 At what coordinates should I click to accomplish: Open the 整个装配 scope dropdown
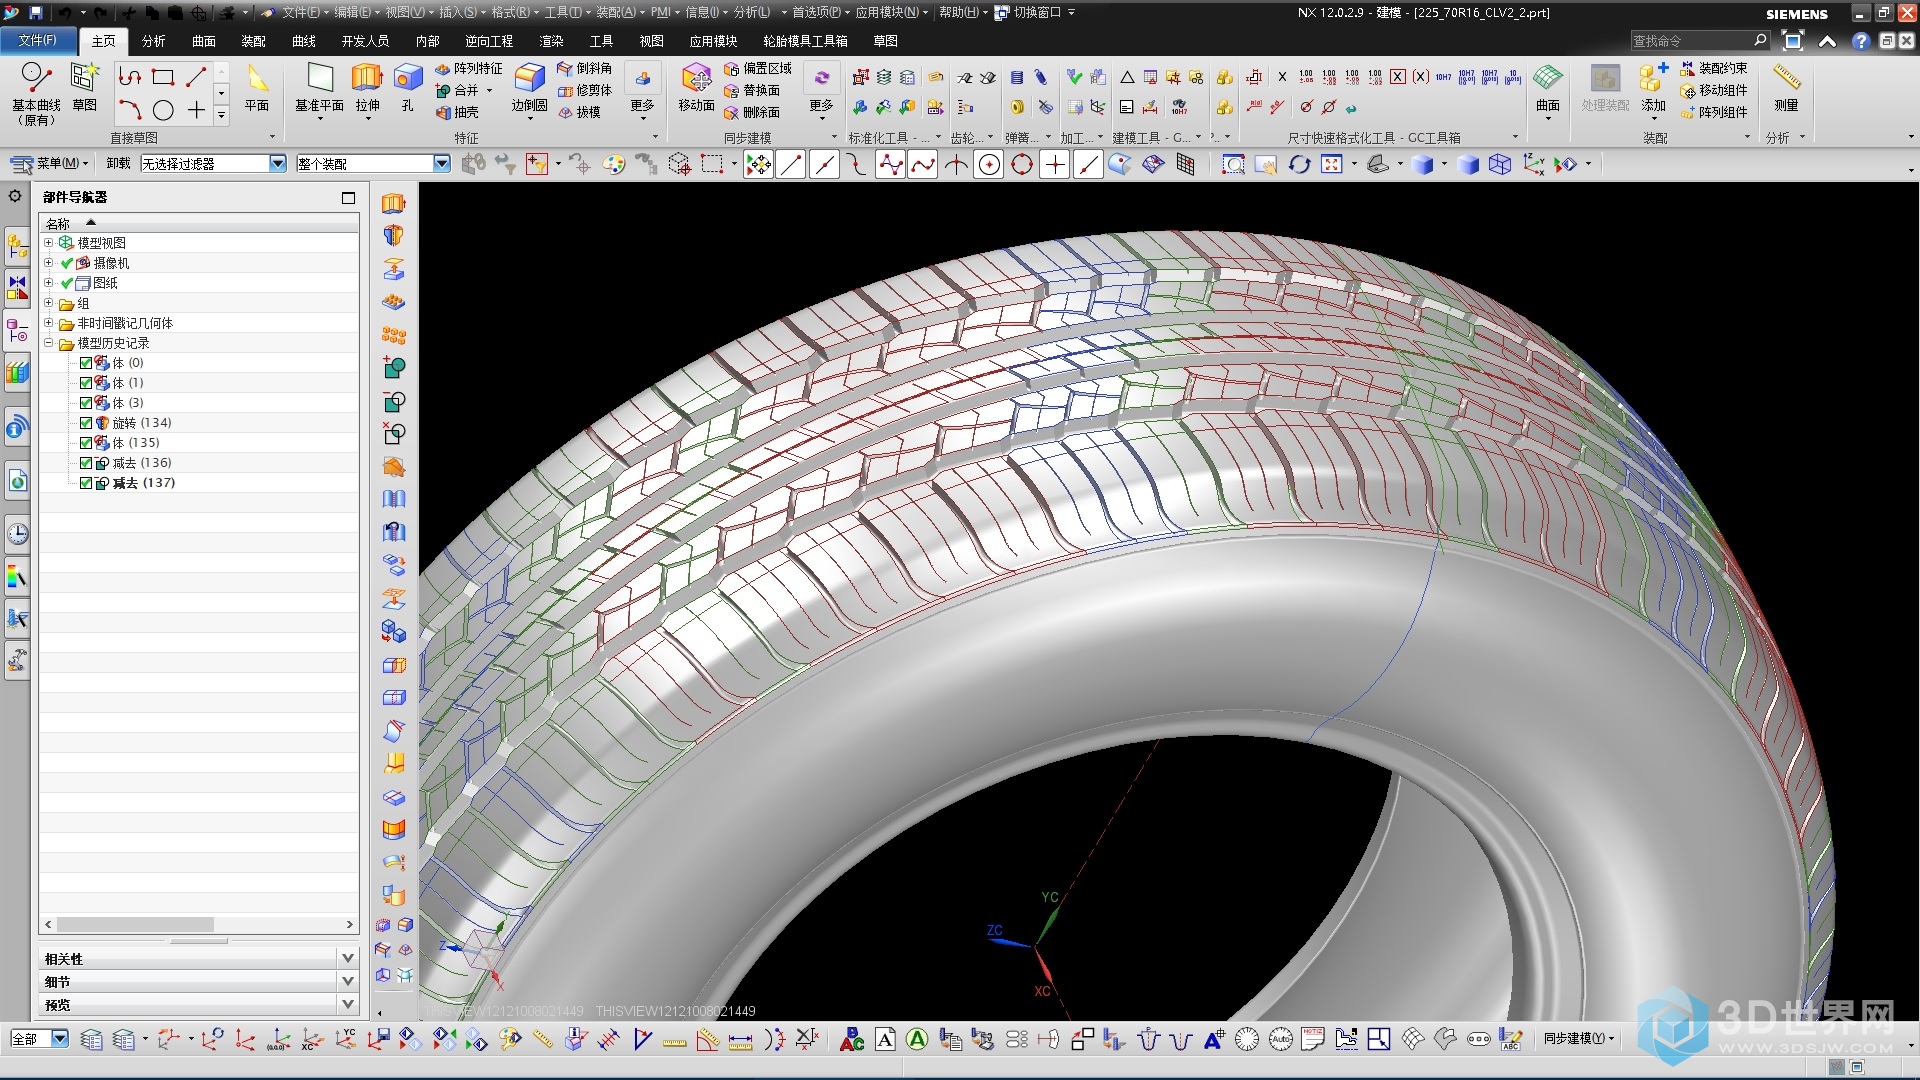click(x=441, y=163)
